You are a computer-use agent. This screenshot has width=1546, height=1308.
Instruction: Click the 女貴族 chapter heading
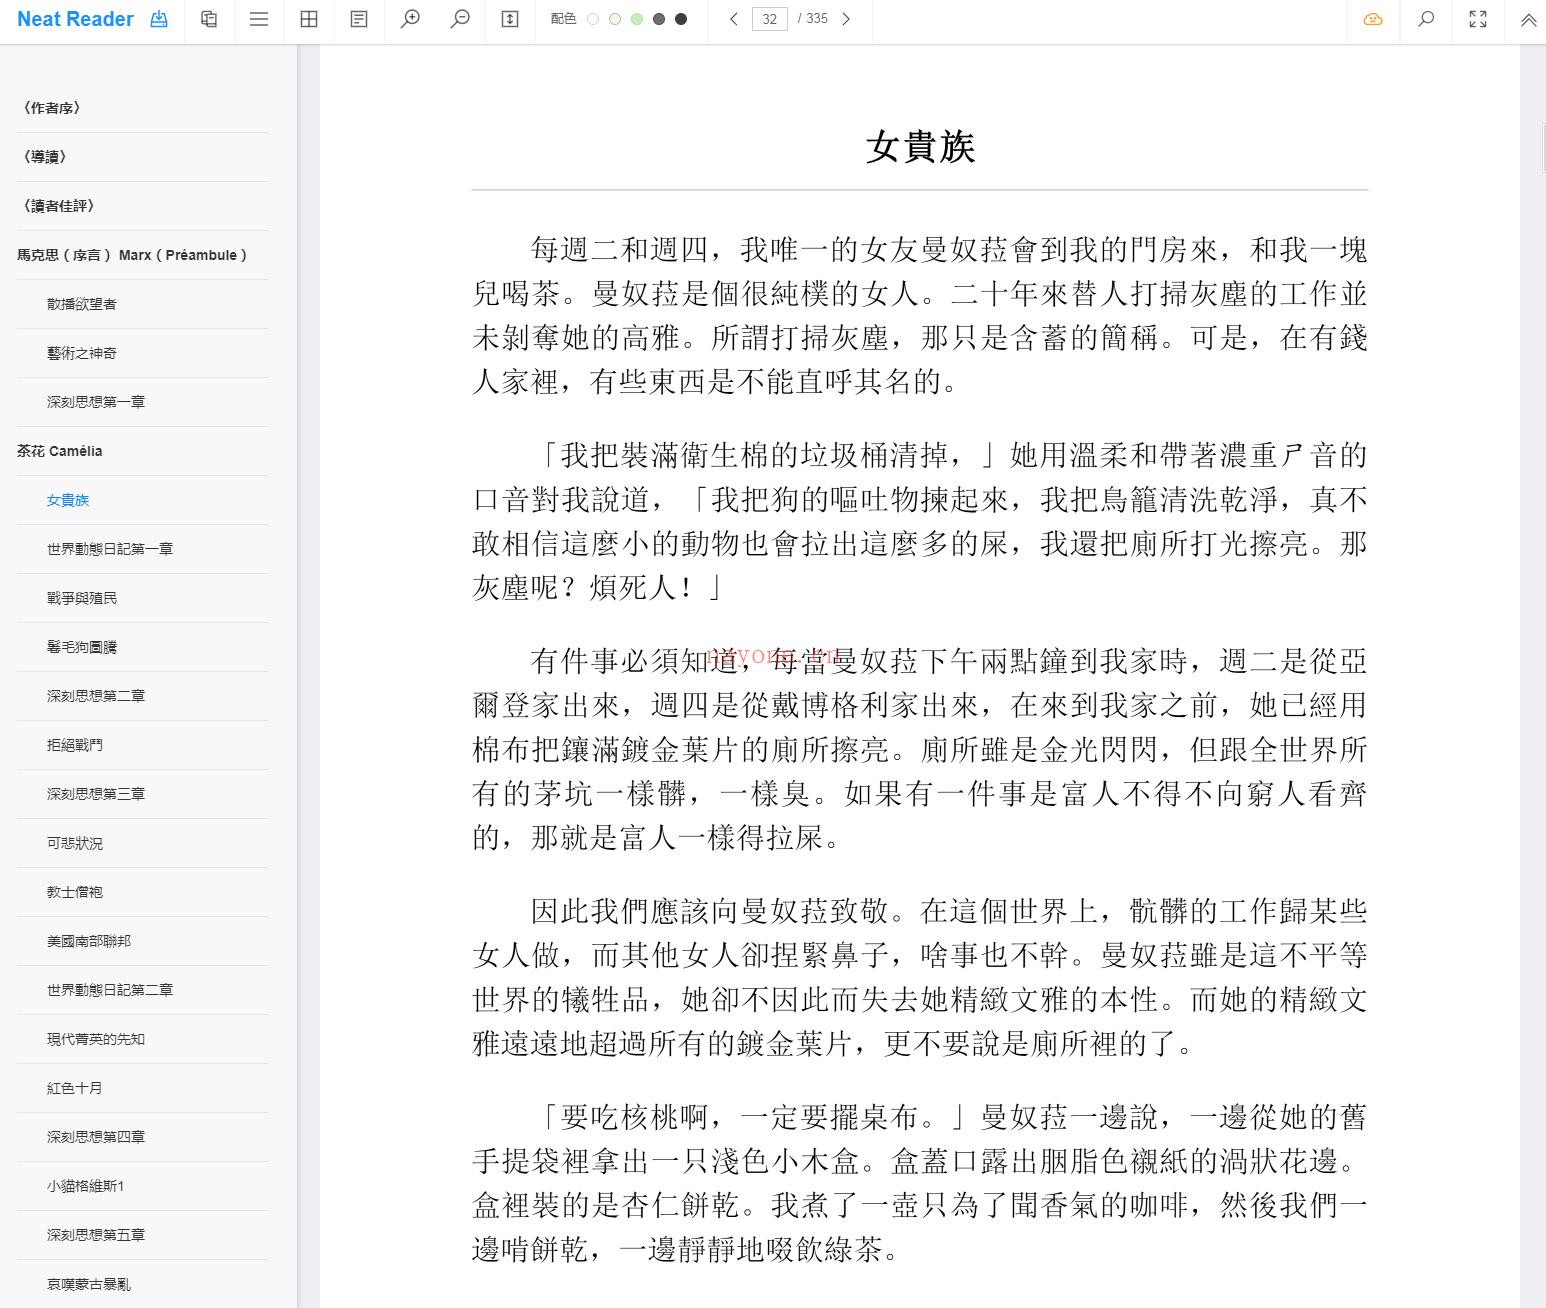920,147
